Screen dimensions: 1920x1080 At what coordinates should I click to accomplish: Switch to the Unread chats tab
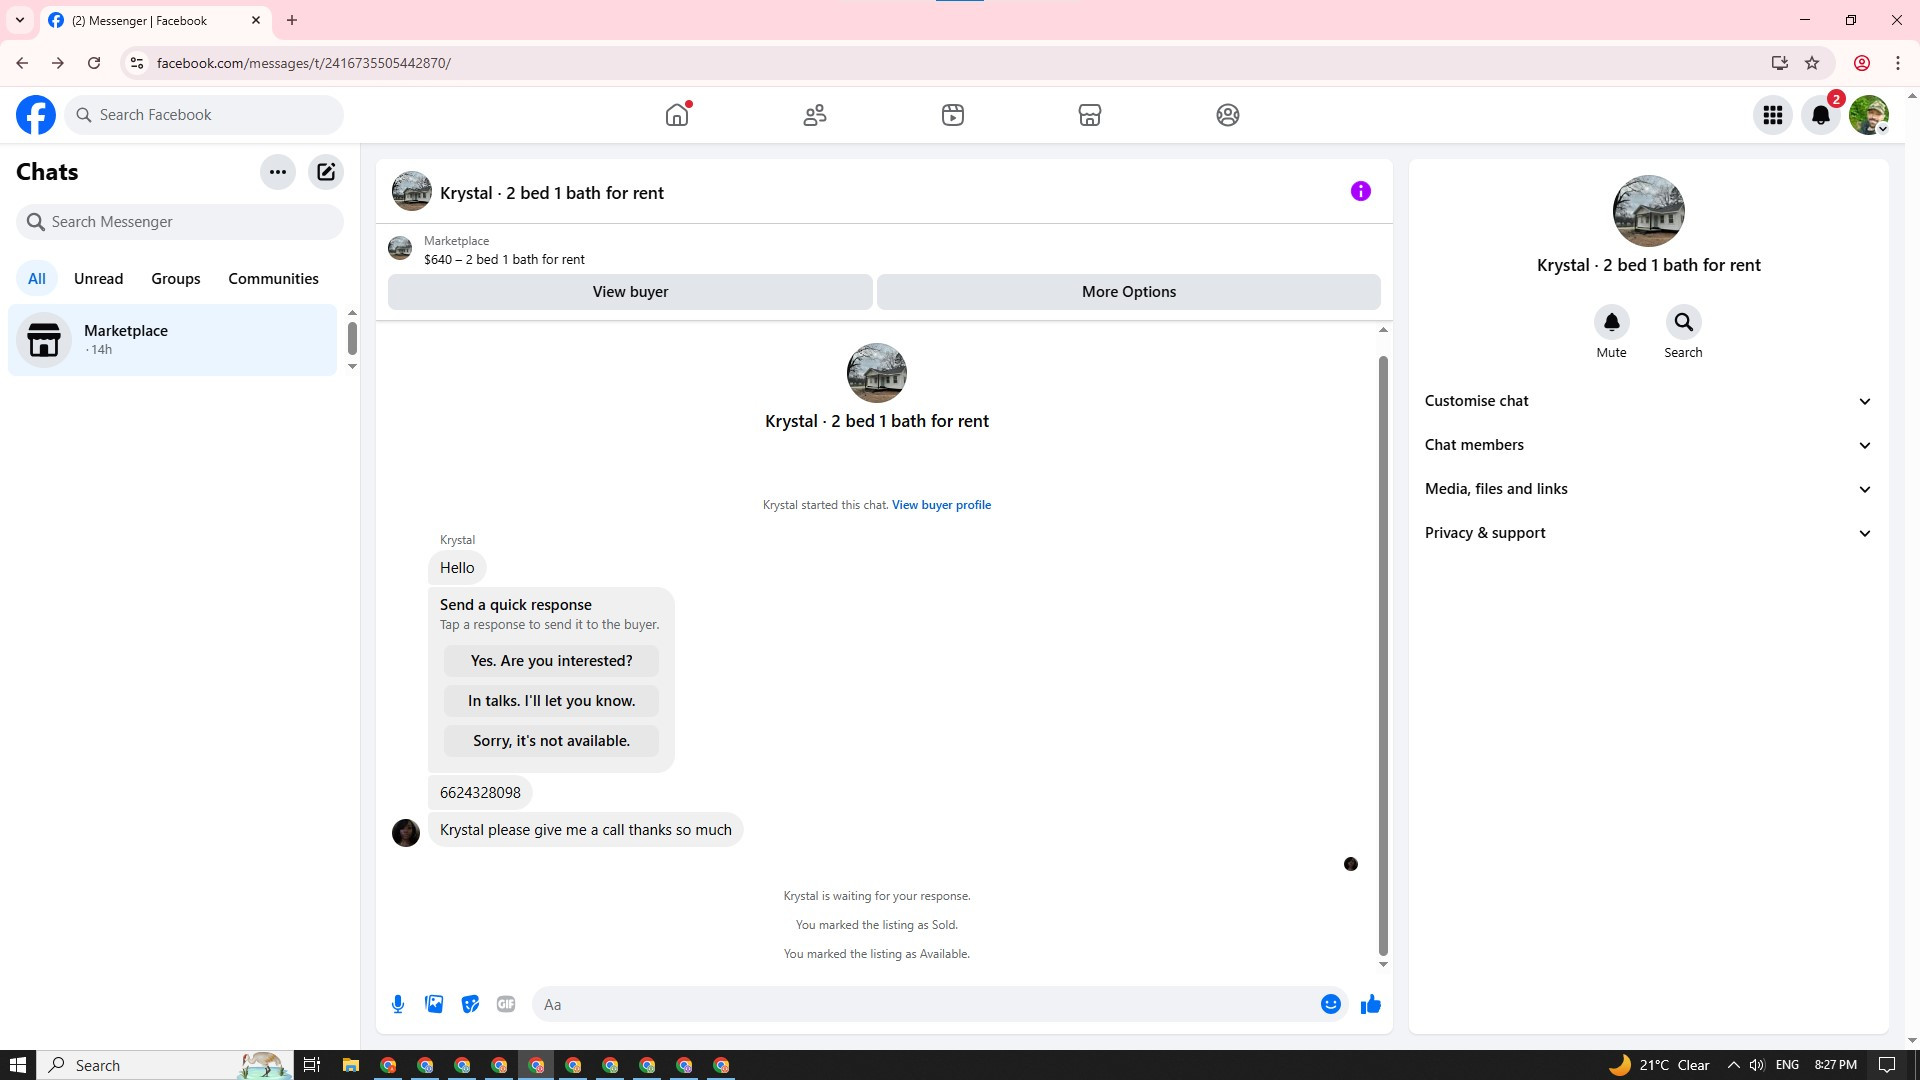[98, 279]
